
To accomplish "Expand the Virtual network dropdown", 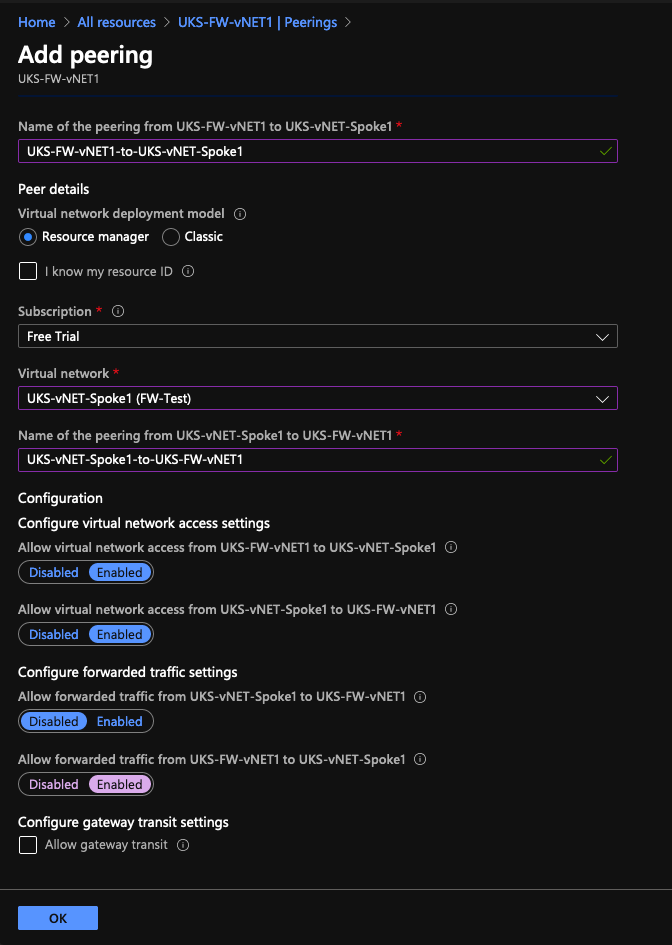I will (318, 398).
